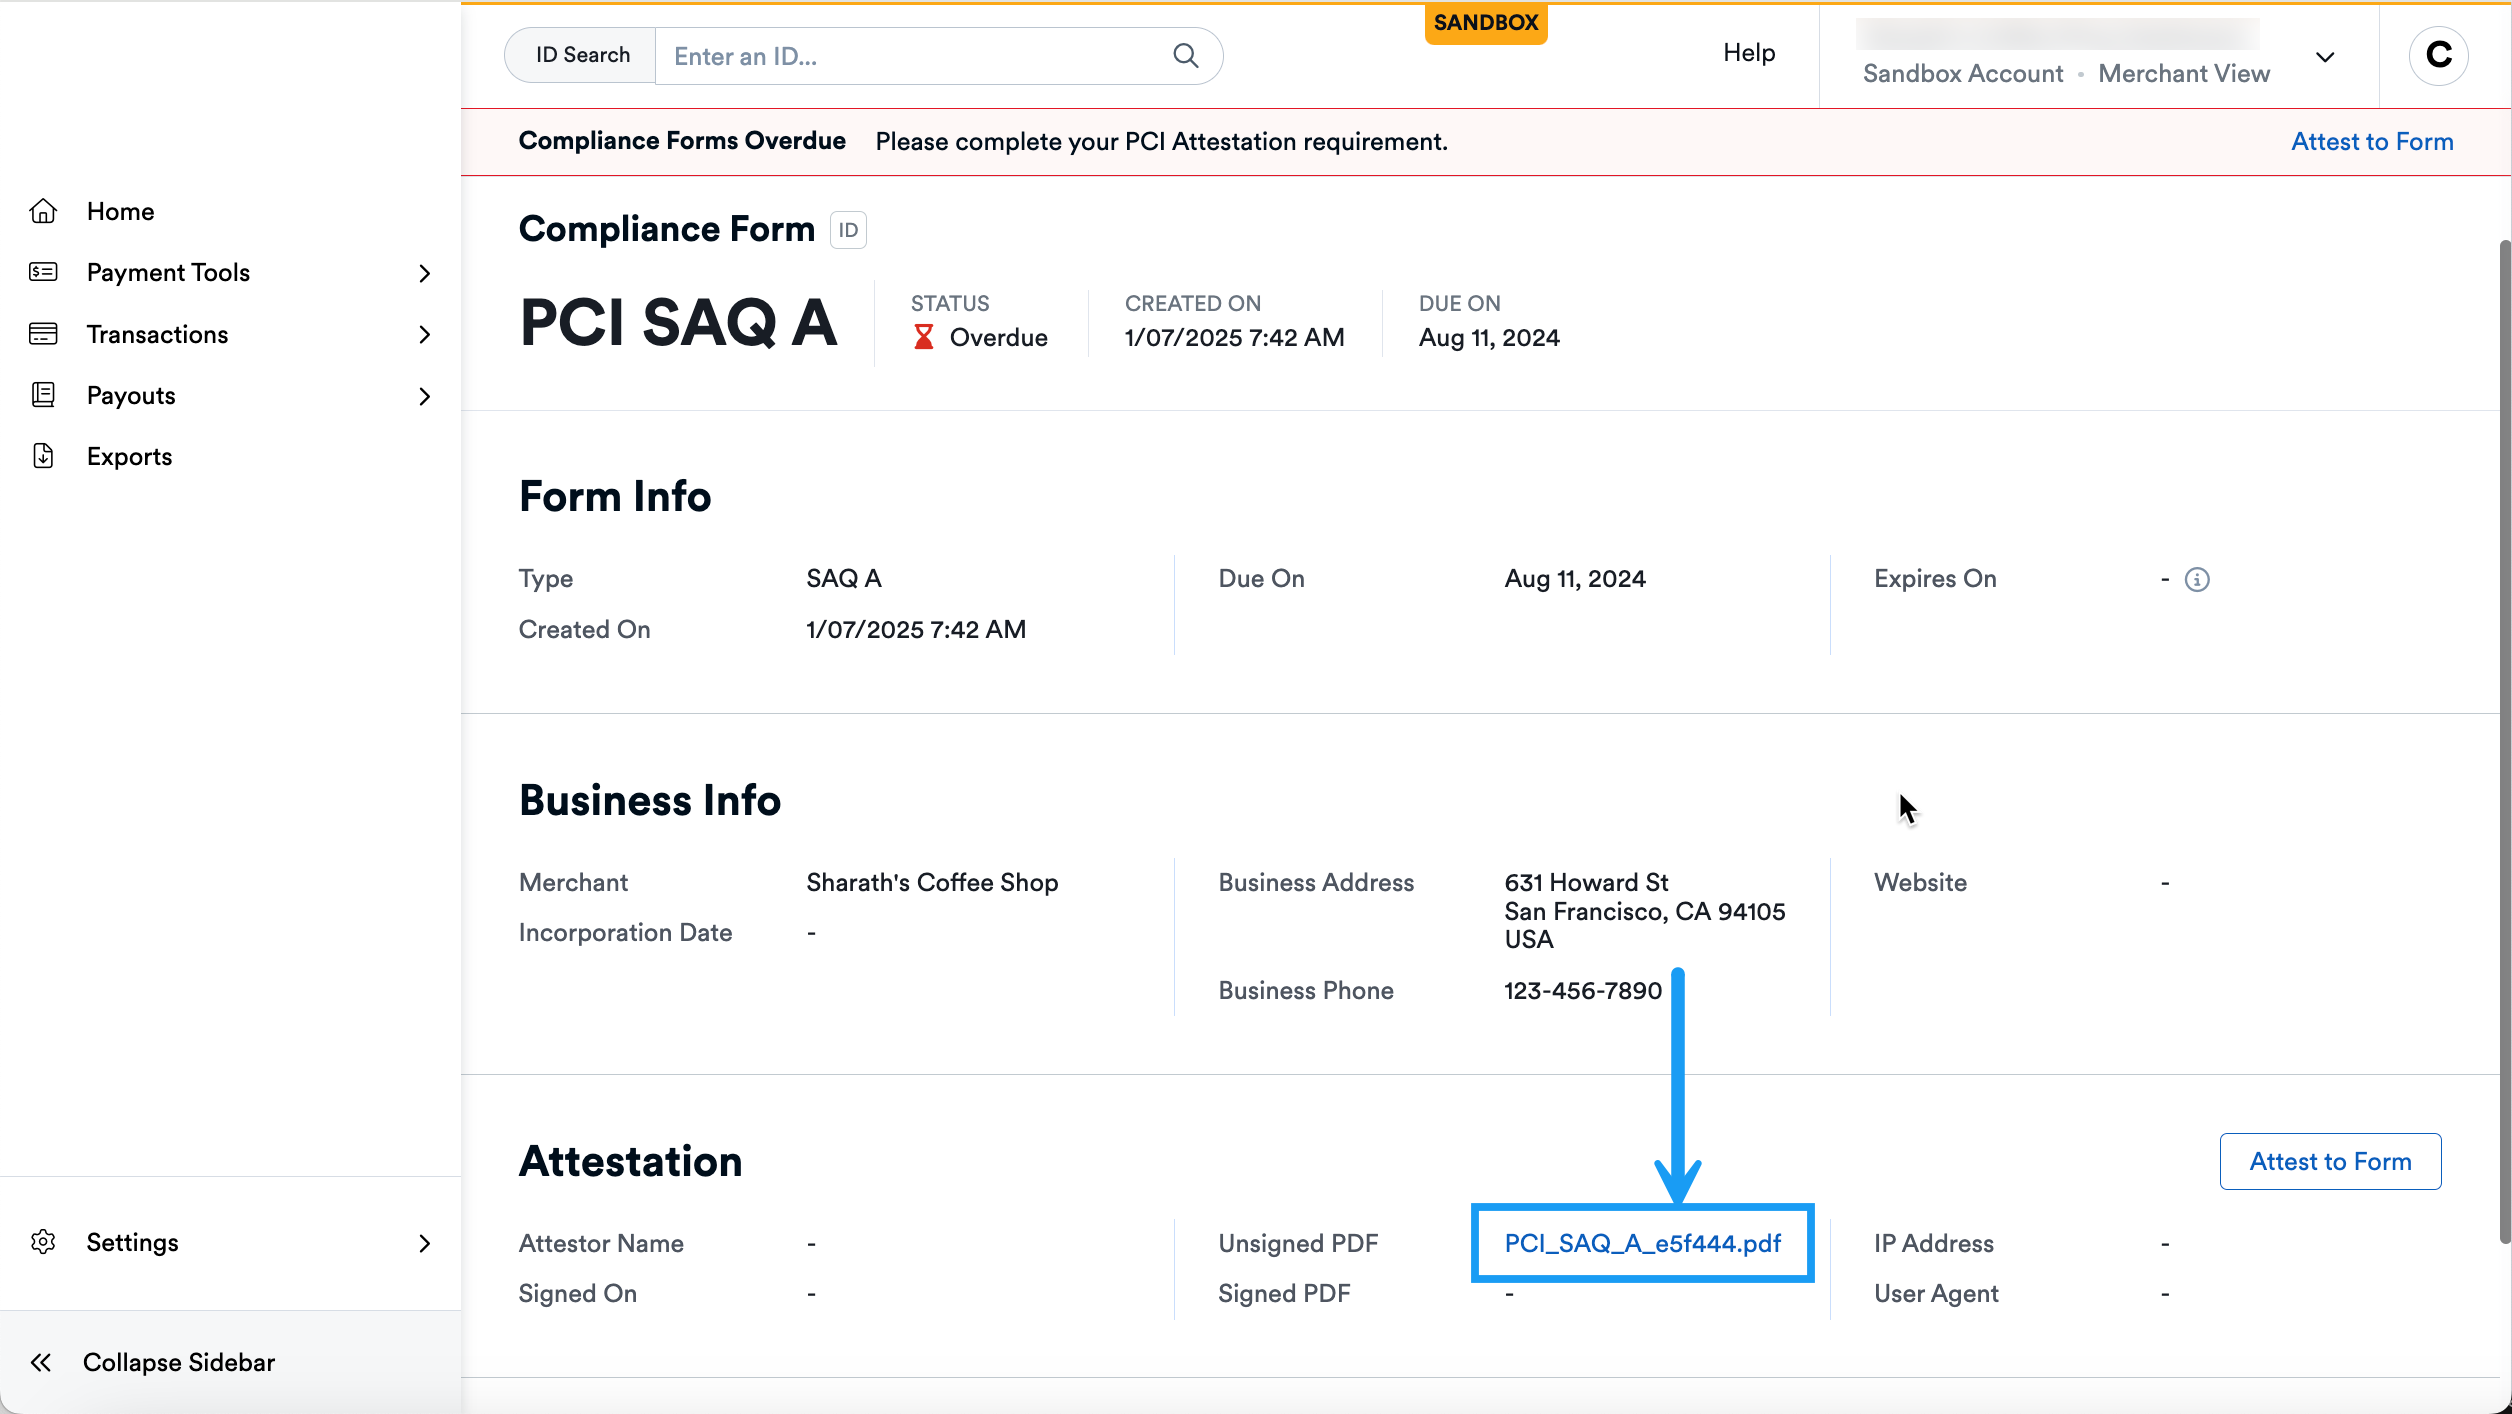Click the Settings gear icon
Screen dimensions: 2512x1414
[44, 1242]
